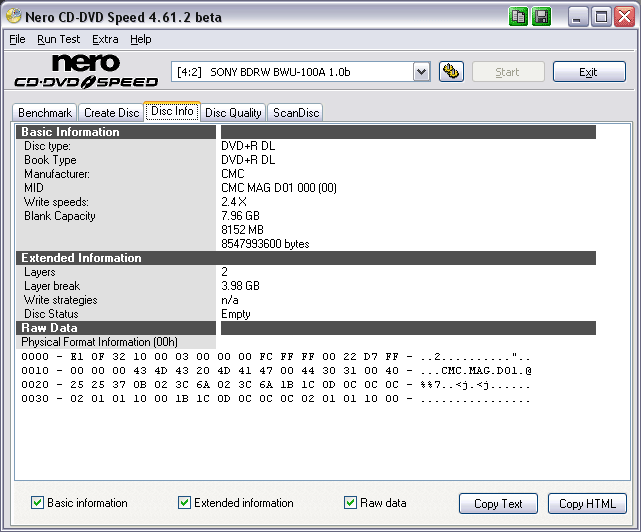The height and width of the screenshot is (532, 641).
Task: Click the Extended Information section header
Action: click(306, 258)
